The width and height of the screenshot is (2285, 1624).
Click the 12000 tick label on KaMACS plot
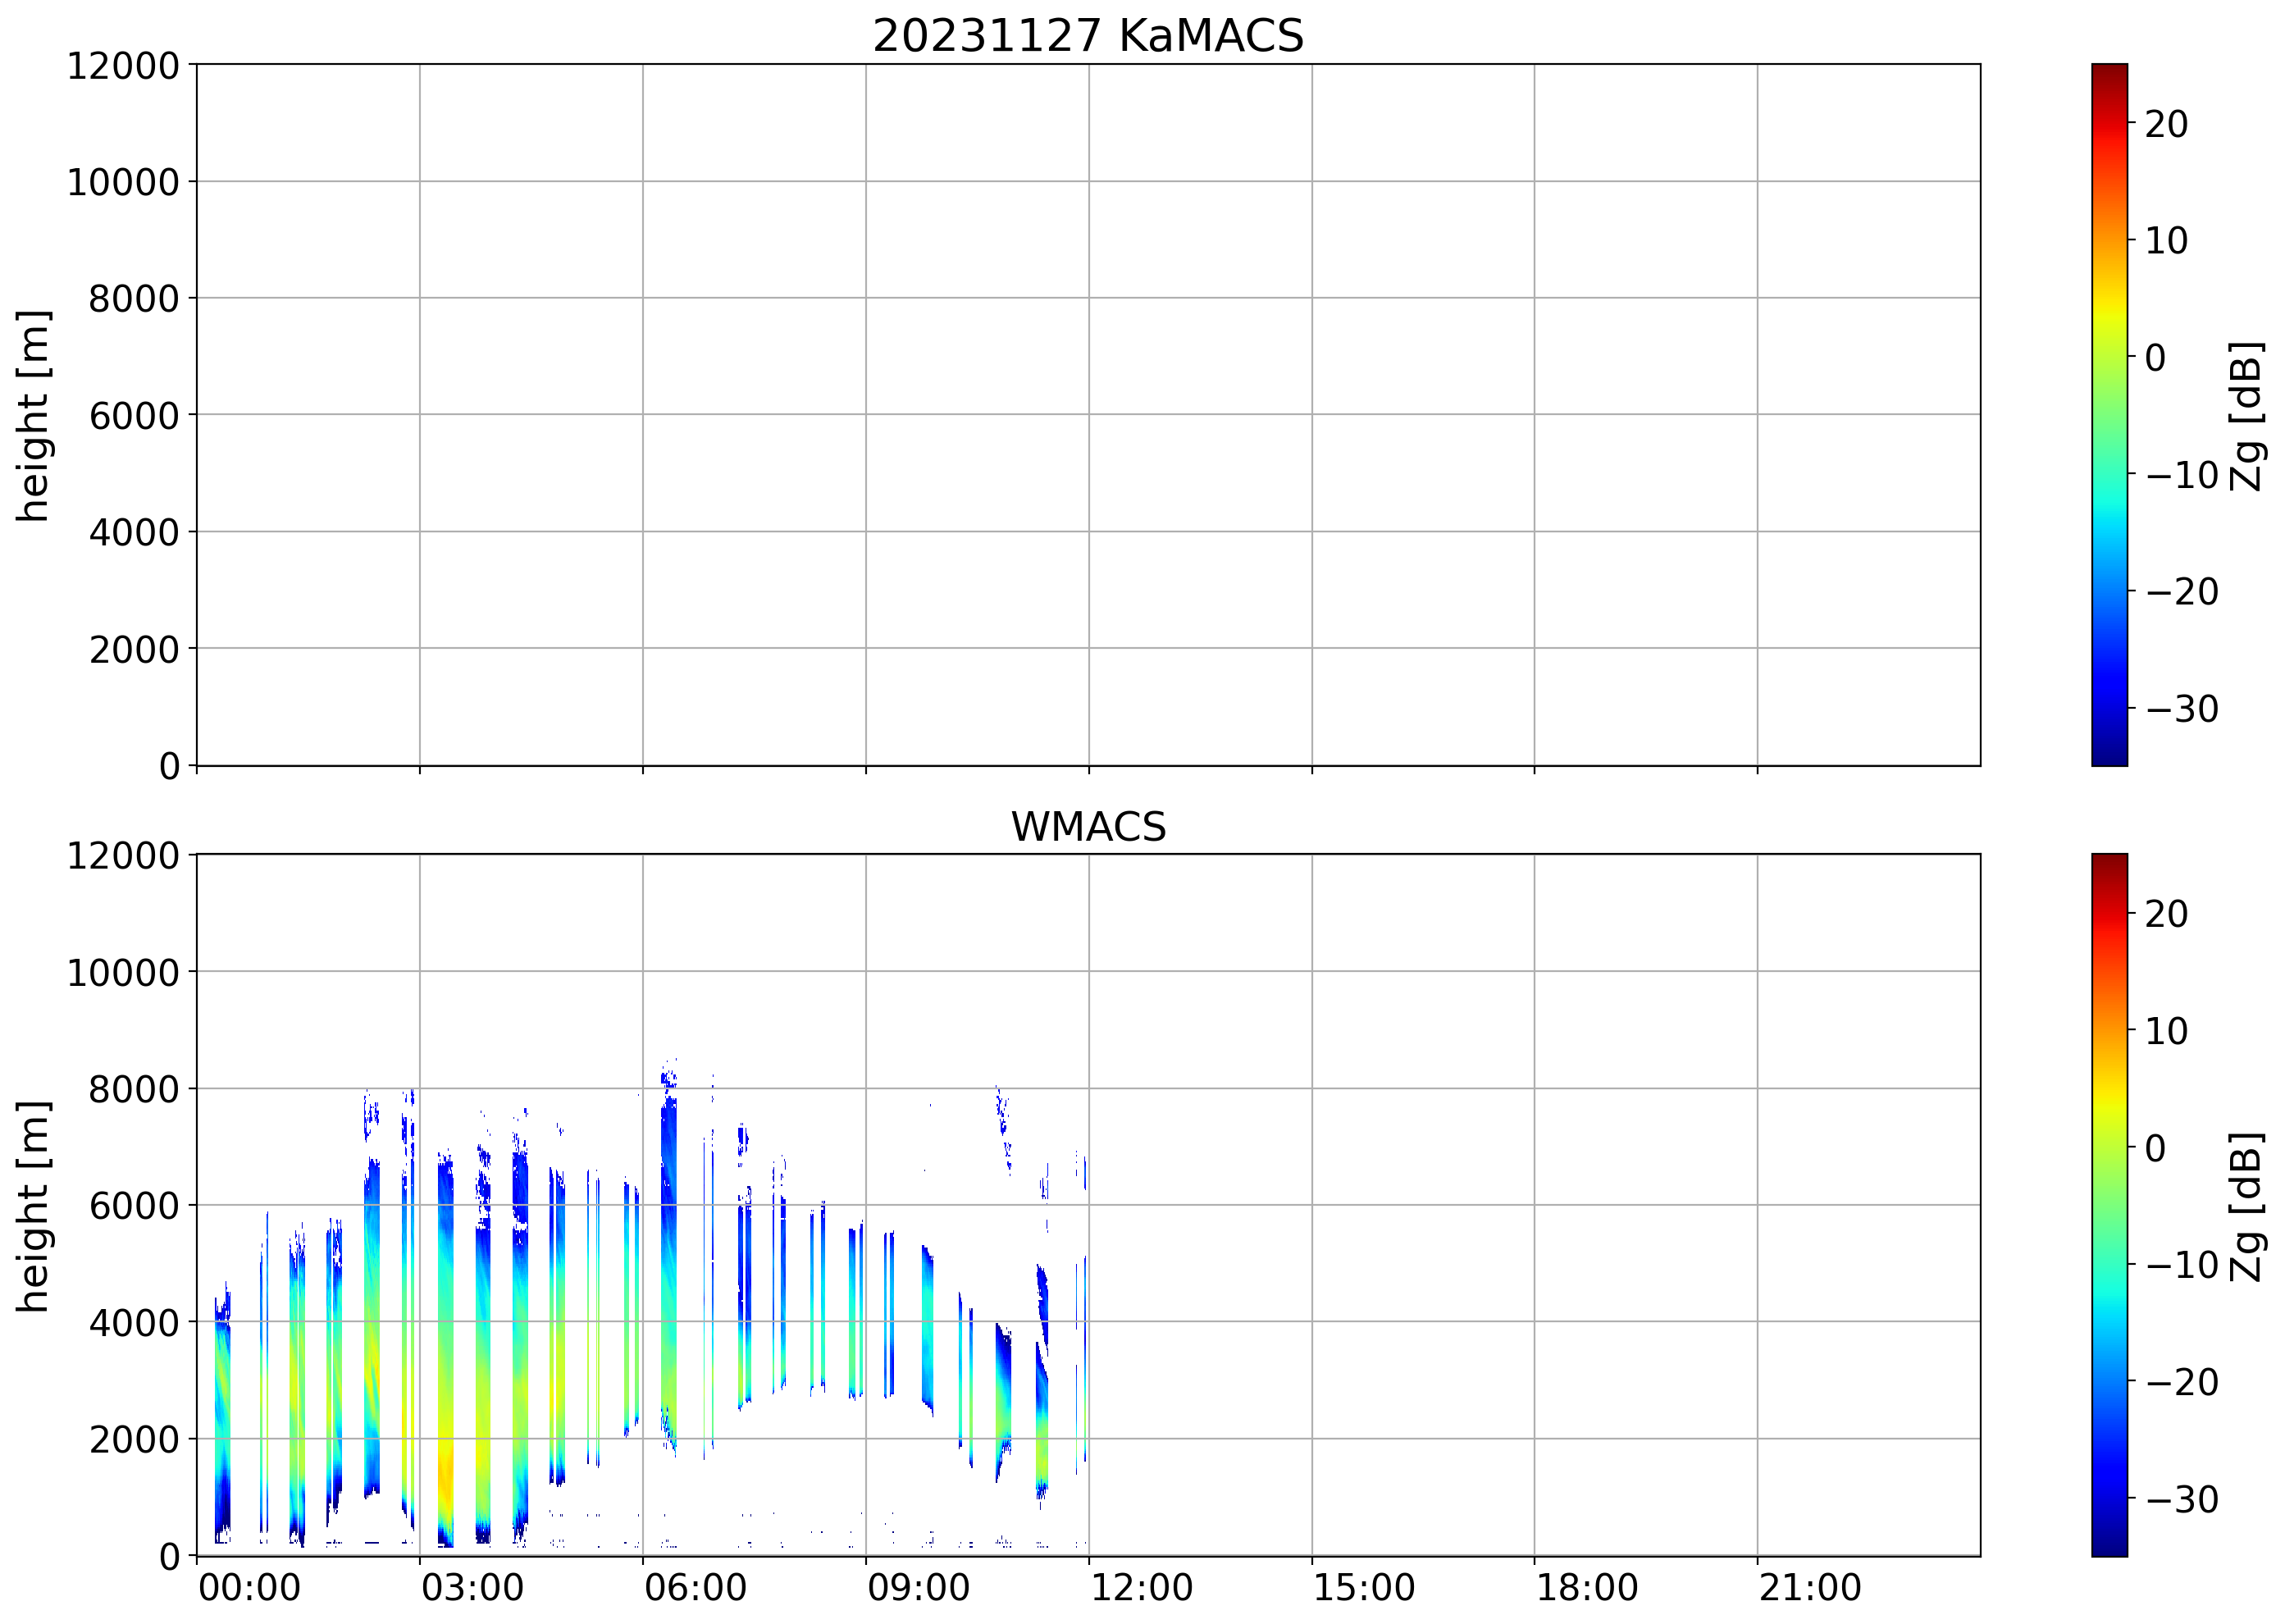[123, 66]
